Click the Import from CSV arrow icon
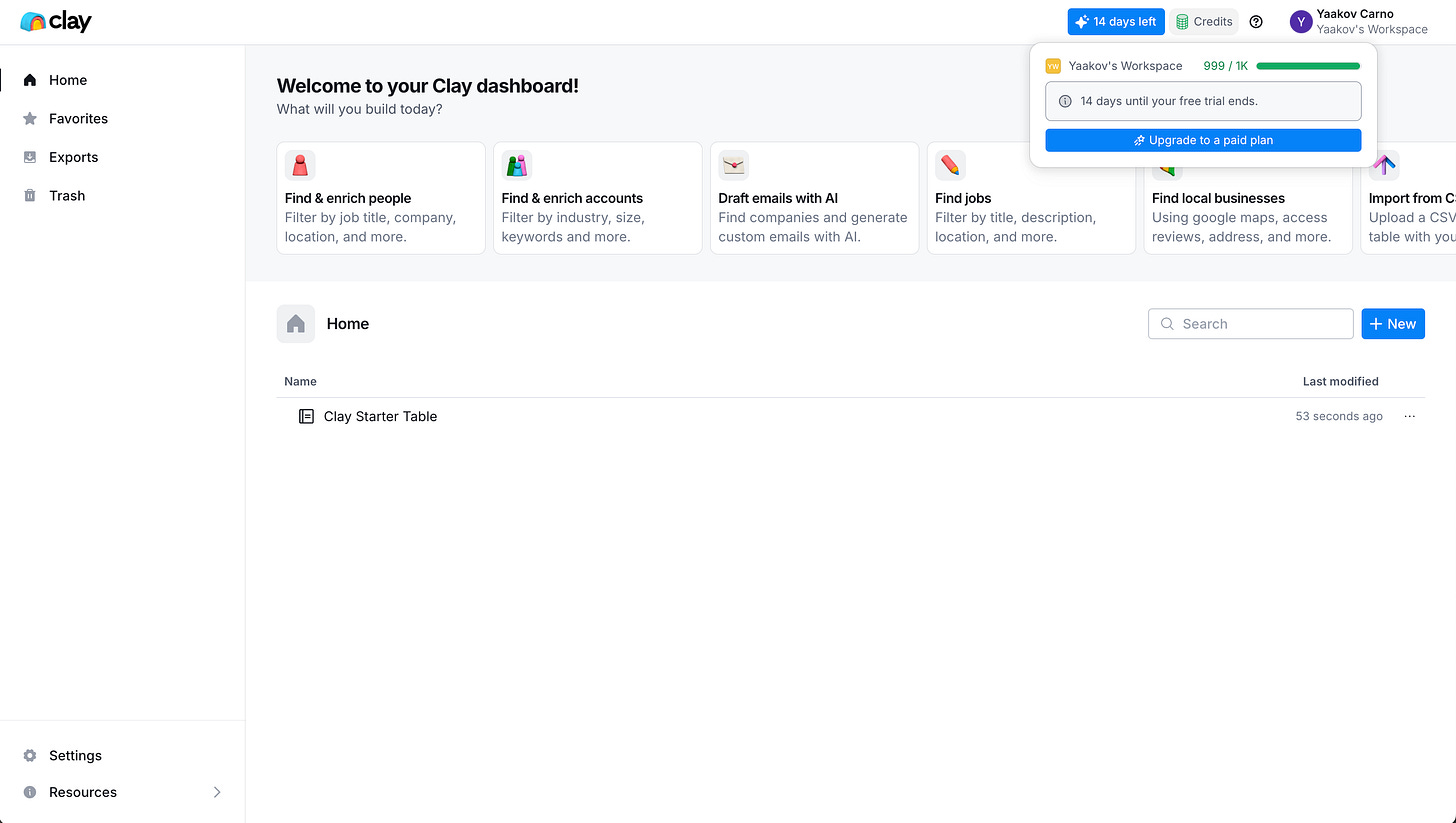The image size is (1456, 823). coord(1384,165)
